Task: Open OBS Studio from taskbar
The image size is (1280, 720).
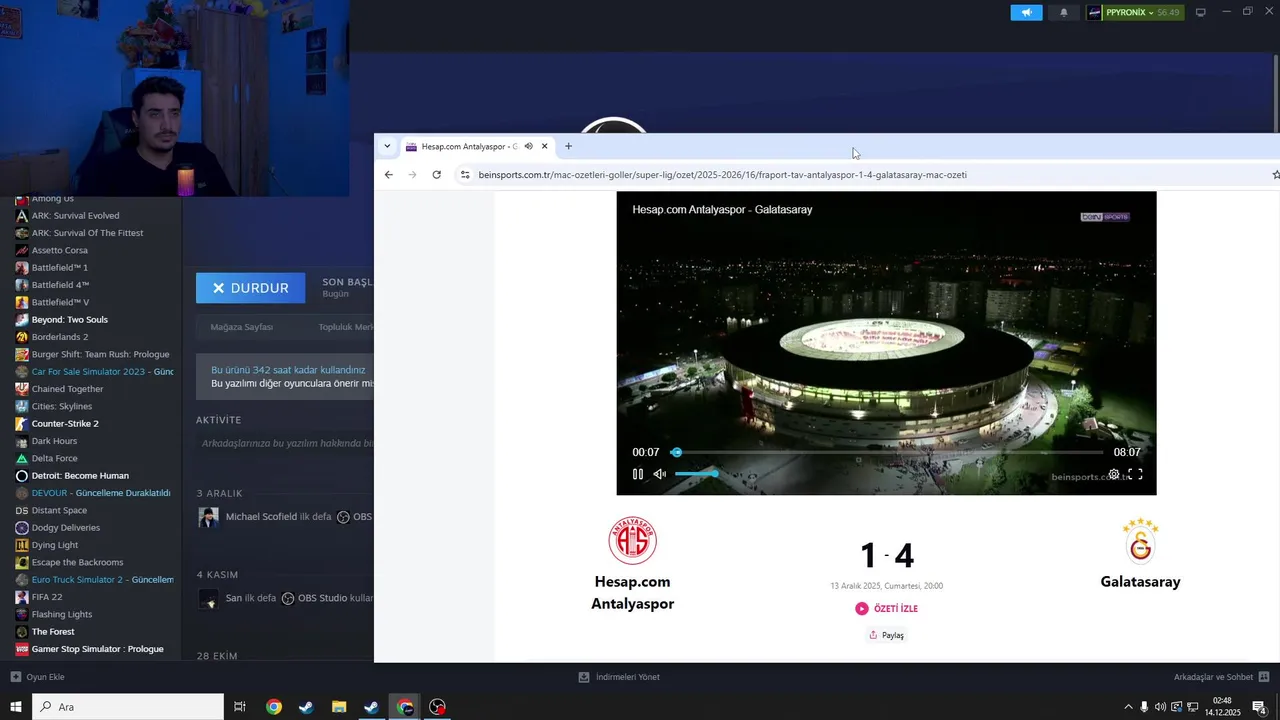Action: (437, 707)
